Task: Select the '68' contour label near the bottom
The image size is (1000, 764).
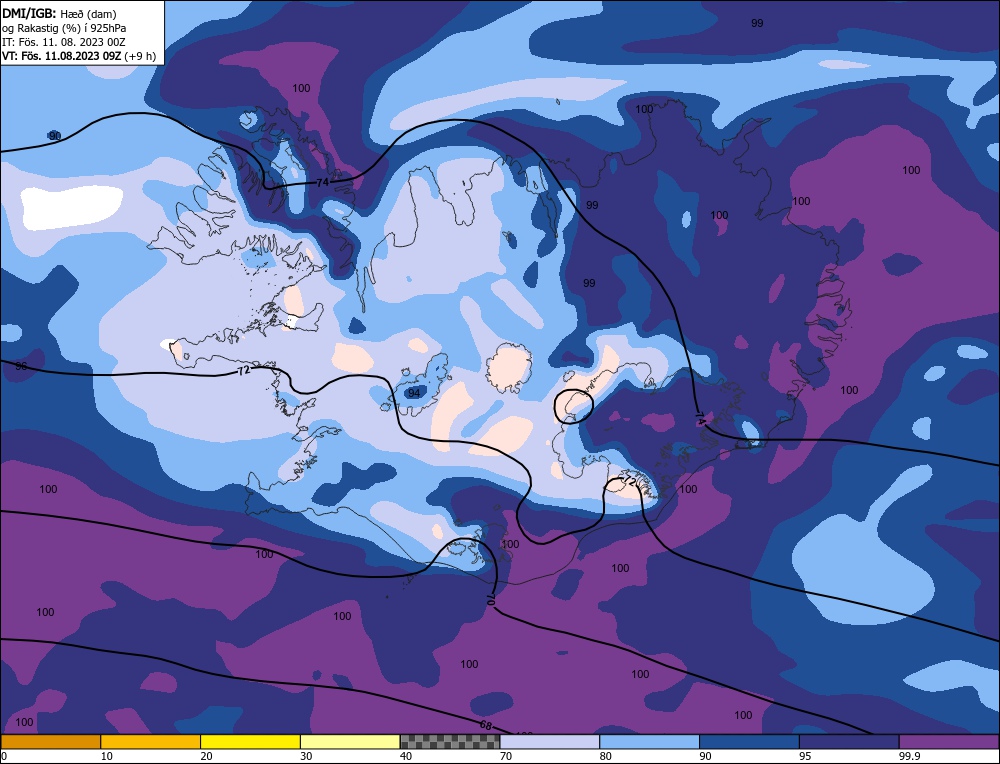Action: click(x=486, y=726)
